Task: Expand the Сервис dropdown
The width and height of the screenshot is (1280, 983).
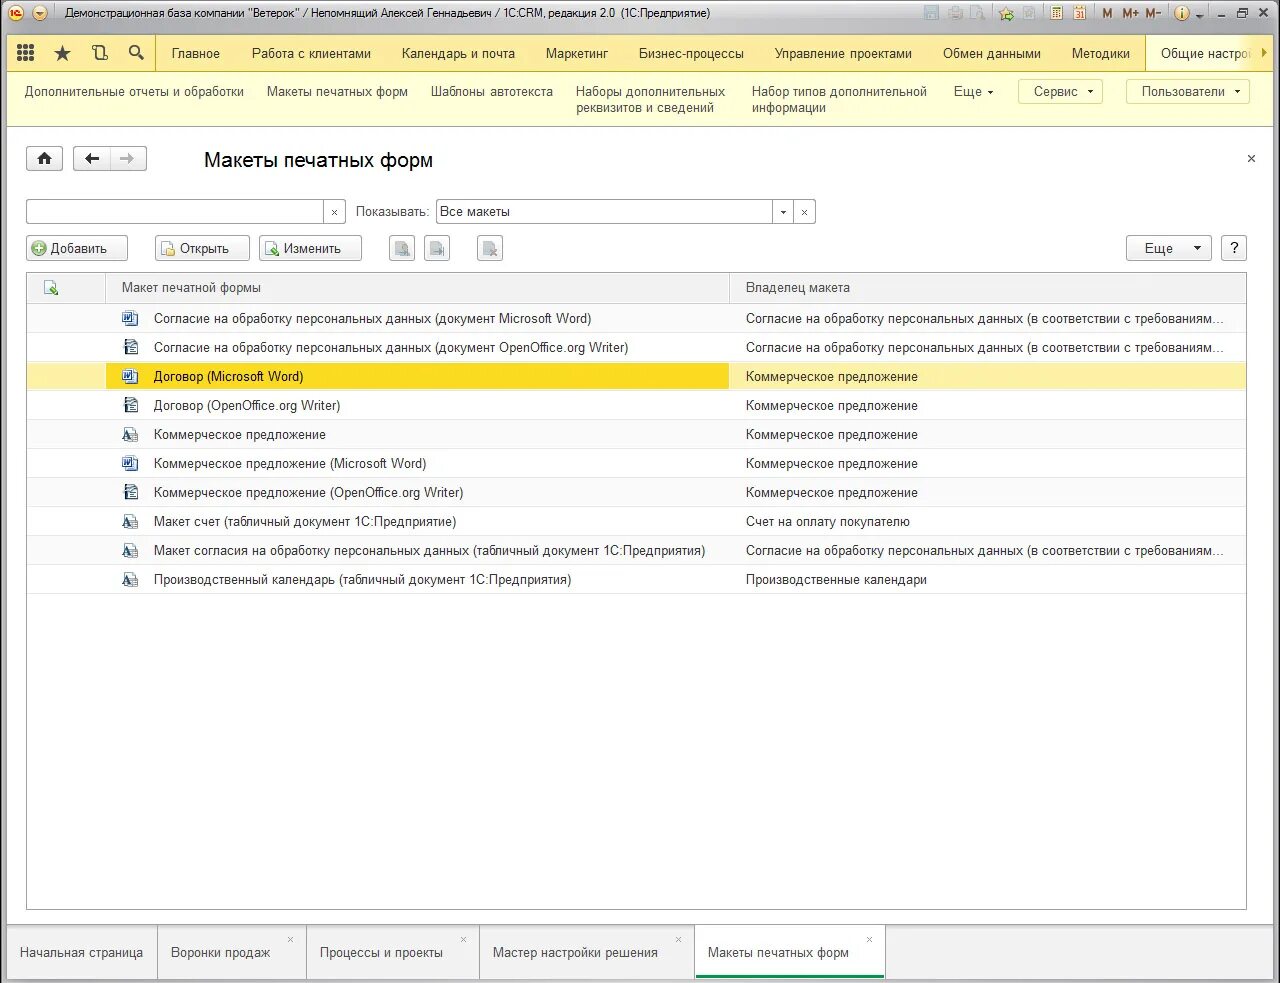Action: coord(1060,91)
